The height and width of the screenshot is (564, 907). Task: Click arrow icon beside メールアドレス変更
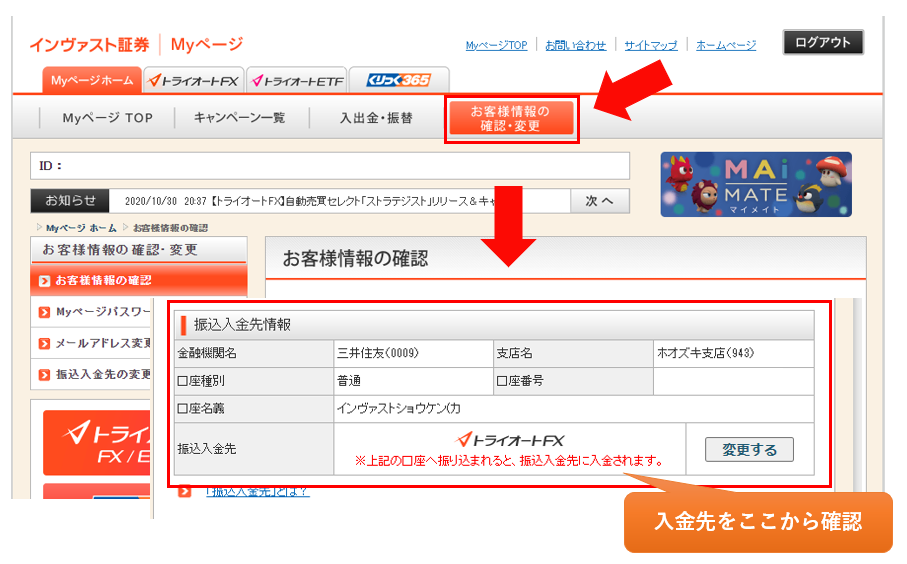pos(44,344)
